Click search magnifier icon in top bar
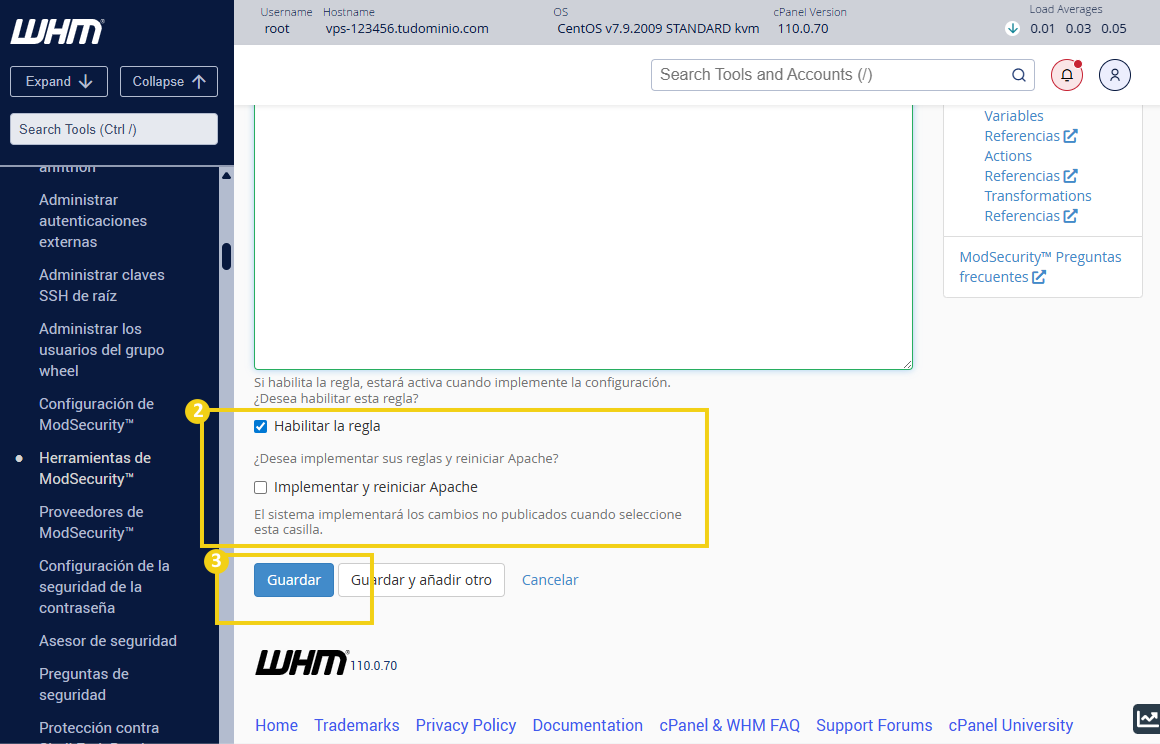The image size is (1160, 744). coord(1019,75)
